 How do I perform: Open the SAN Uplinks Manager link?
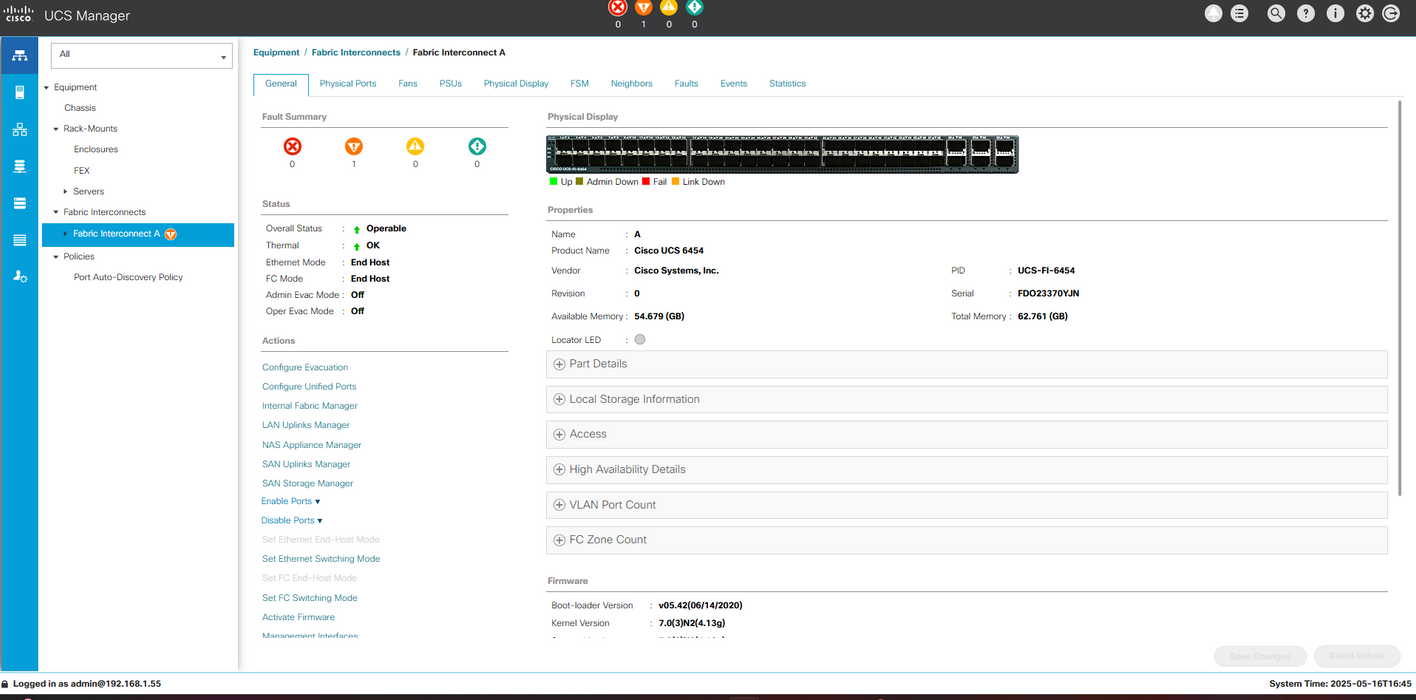pos(306,464)
